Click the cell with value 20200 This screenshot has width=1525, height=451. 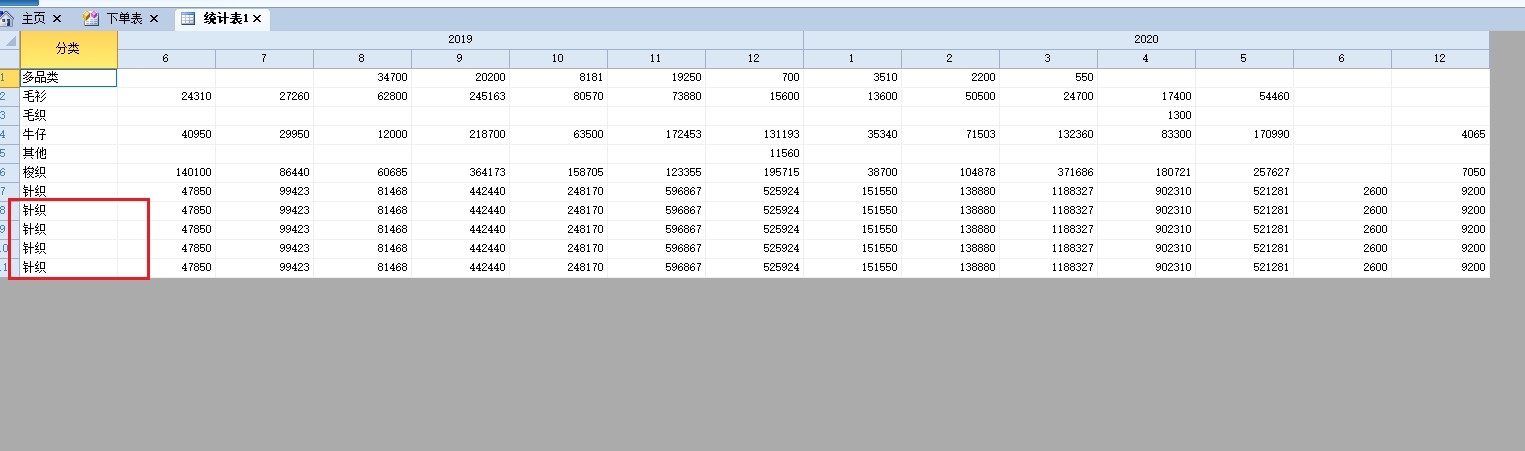(460, 77)
